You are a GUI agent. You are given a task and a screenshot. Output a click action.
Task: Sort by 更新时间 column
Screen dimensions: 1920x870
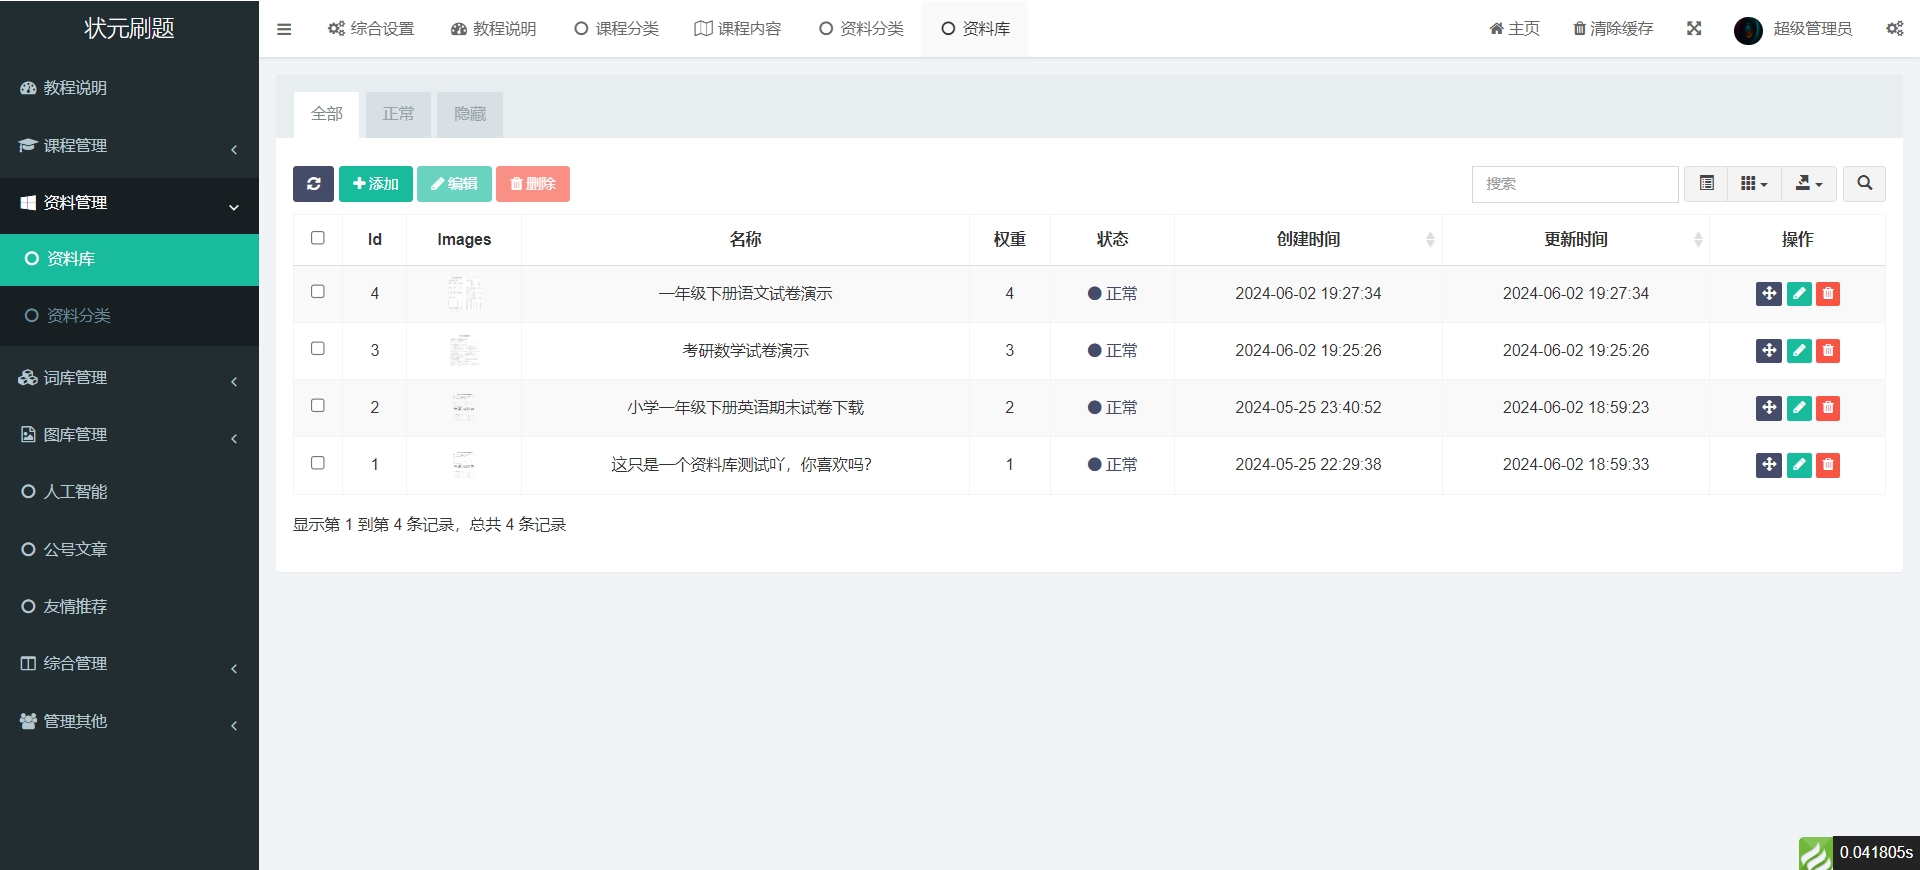click(x=1576, y=240)
